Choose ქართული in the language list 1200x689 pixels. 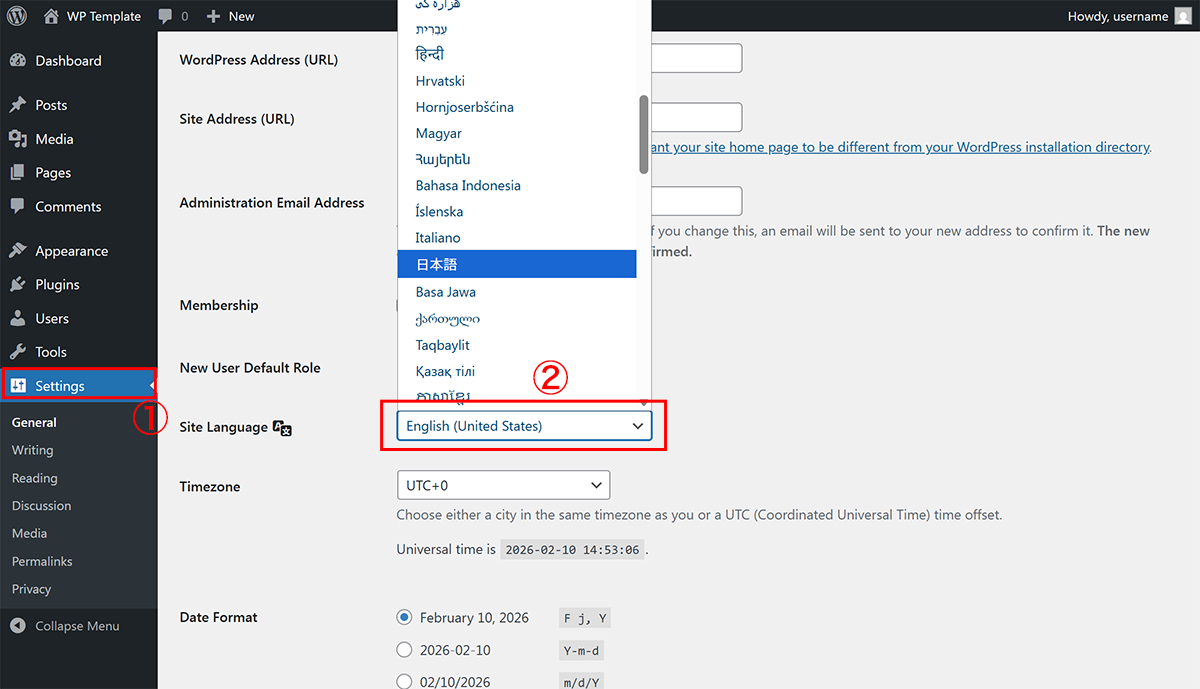click(447, 319)
